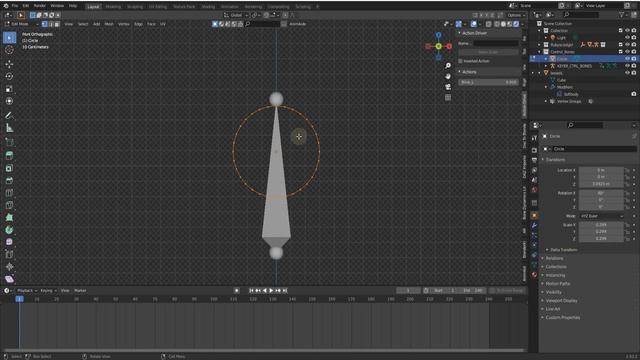Screen dimensions: 640x360
Task: Click the Bone_1 action slider
Action: 489,82
